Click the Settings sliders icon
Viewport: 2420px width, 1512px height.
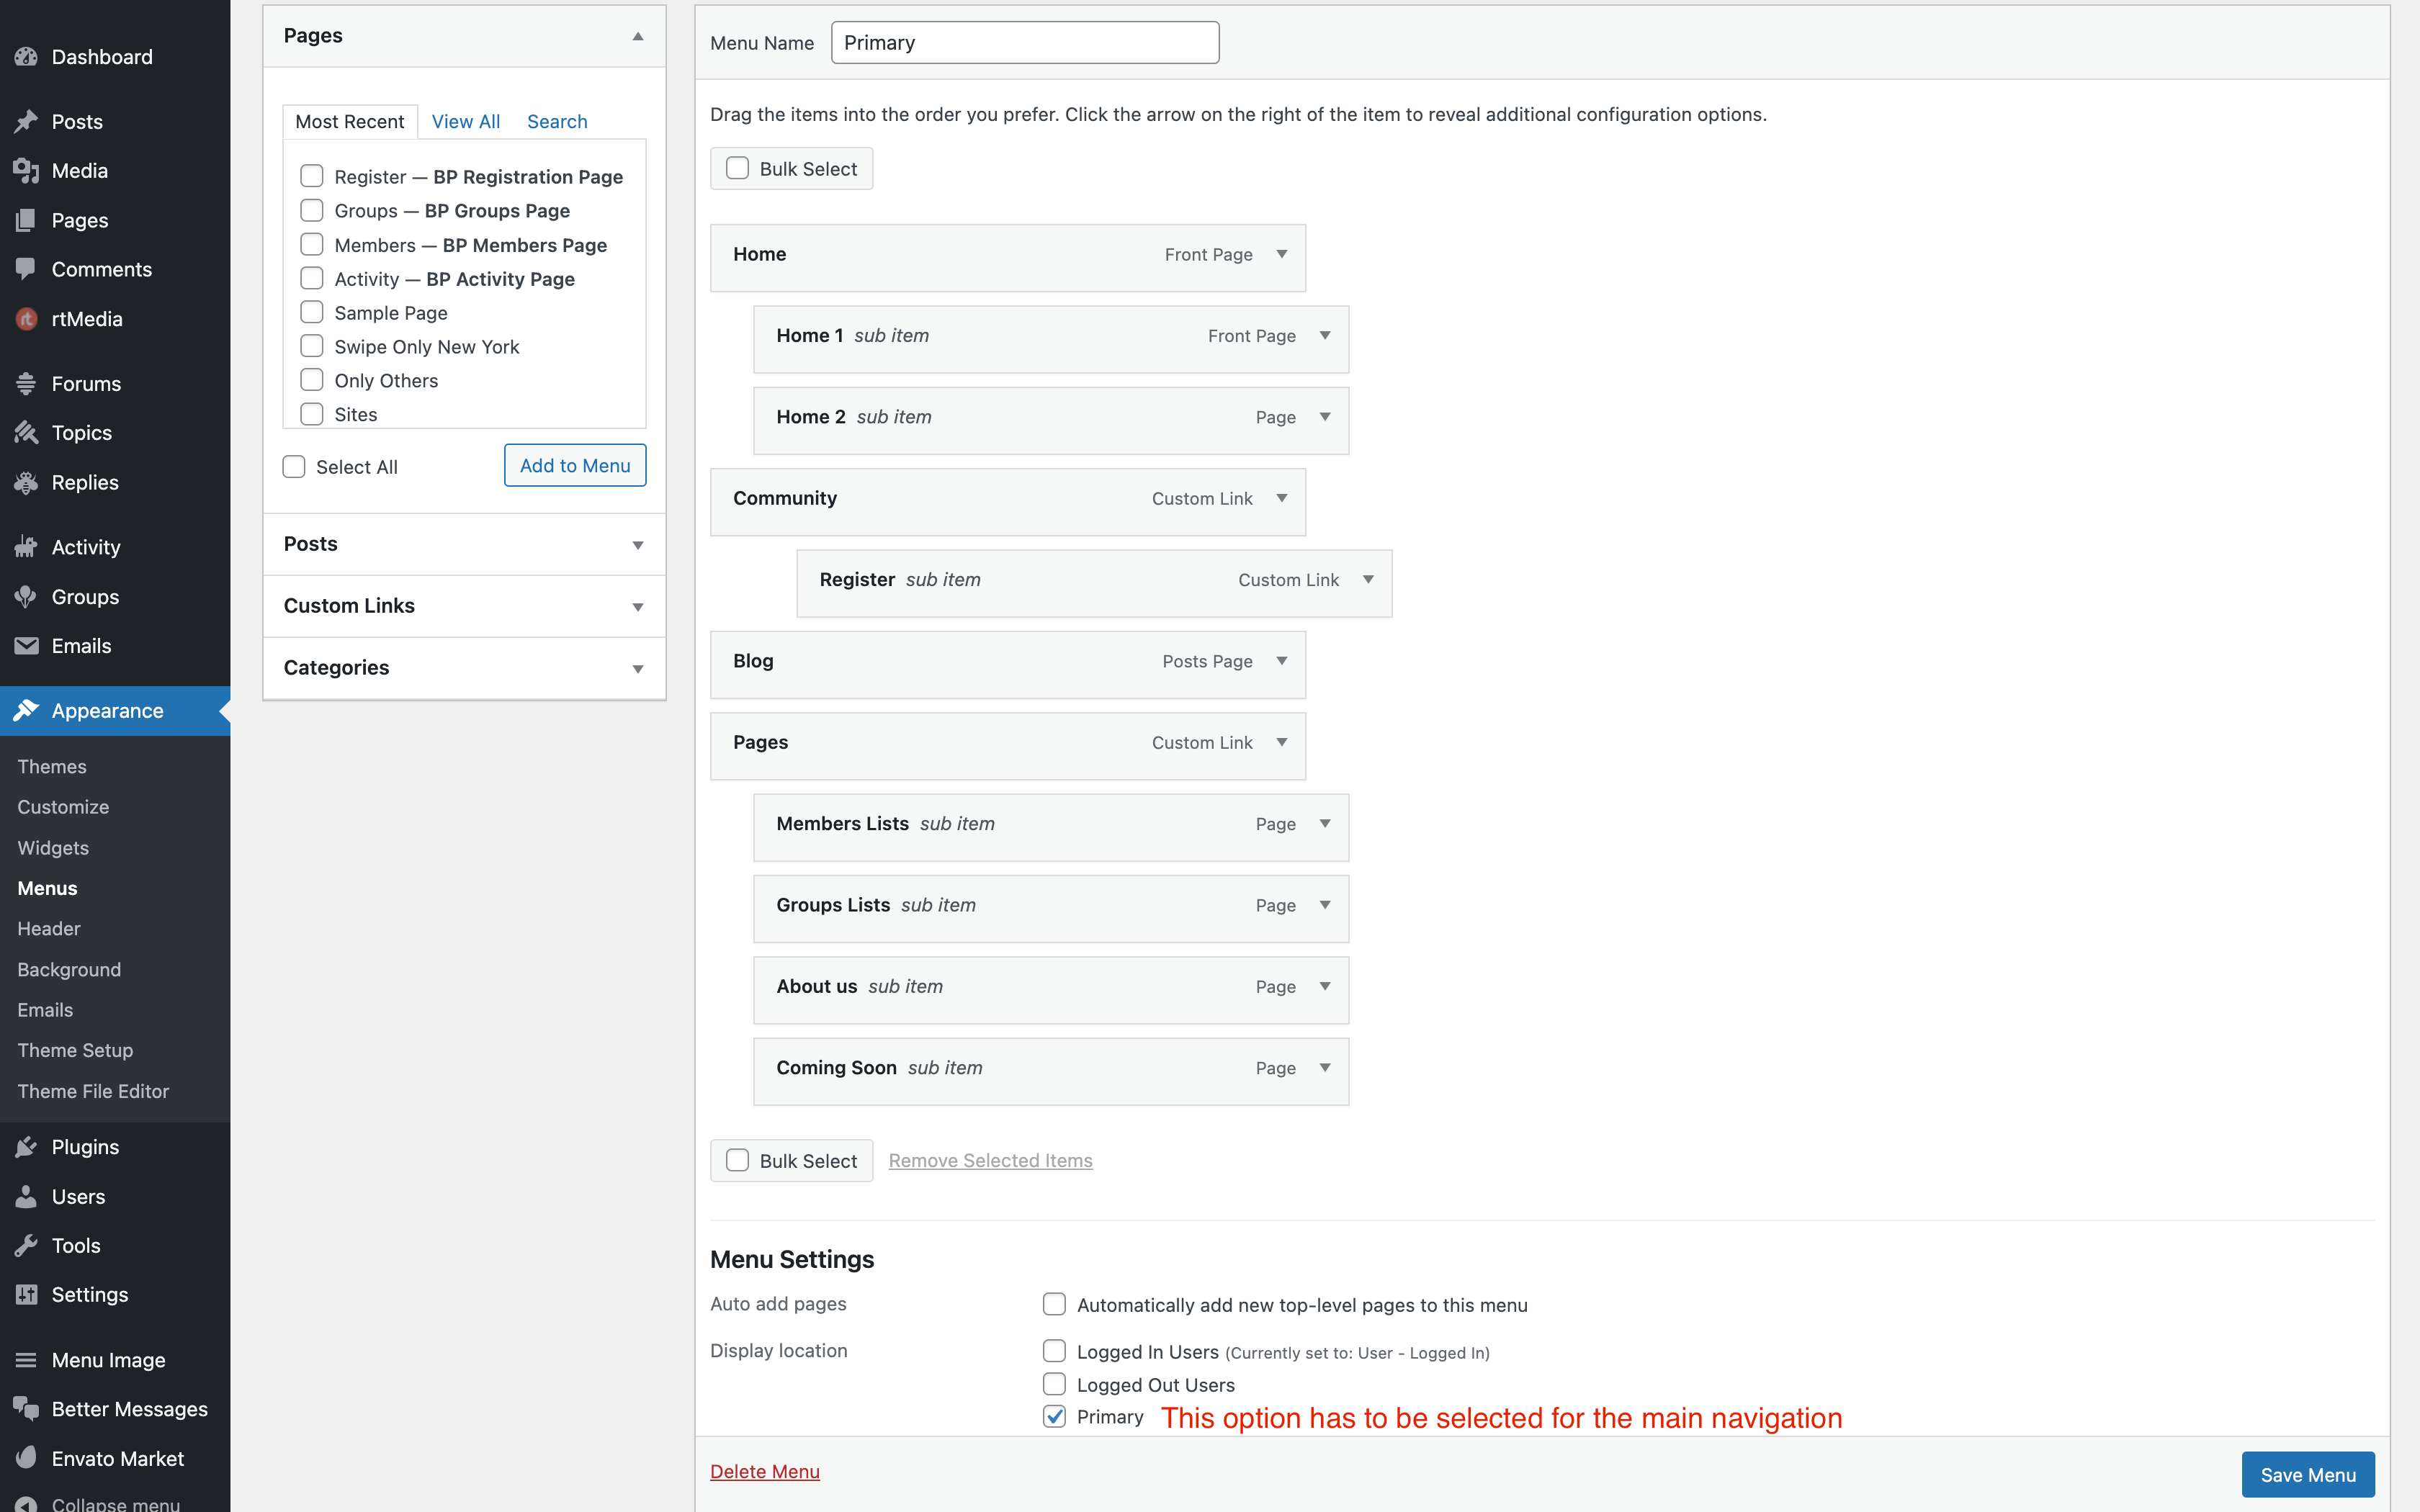pos(26,1295)
